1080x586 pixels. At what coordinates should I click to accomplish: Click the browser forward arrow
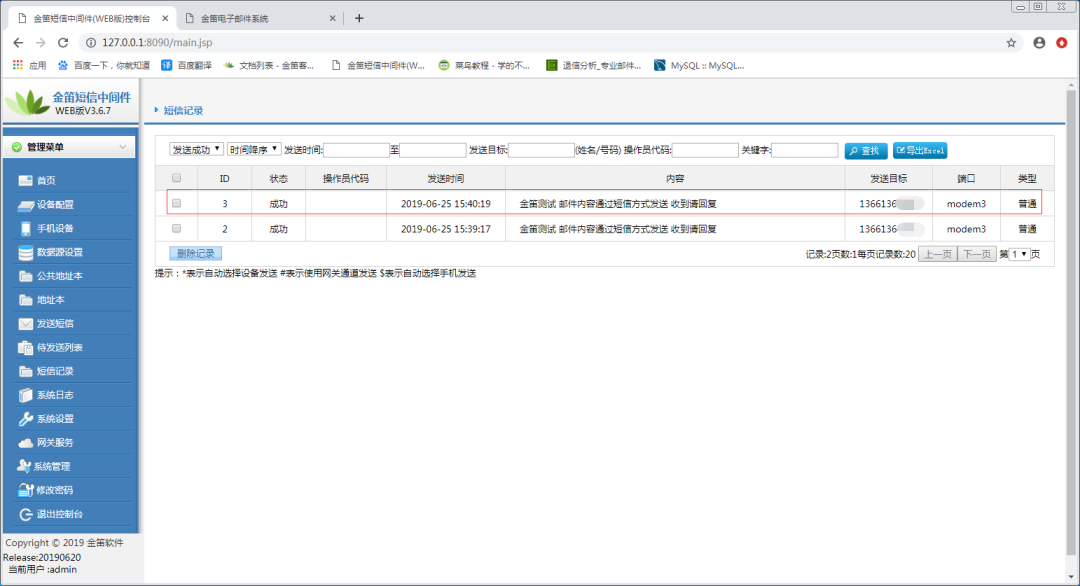(x=41, y=43)
